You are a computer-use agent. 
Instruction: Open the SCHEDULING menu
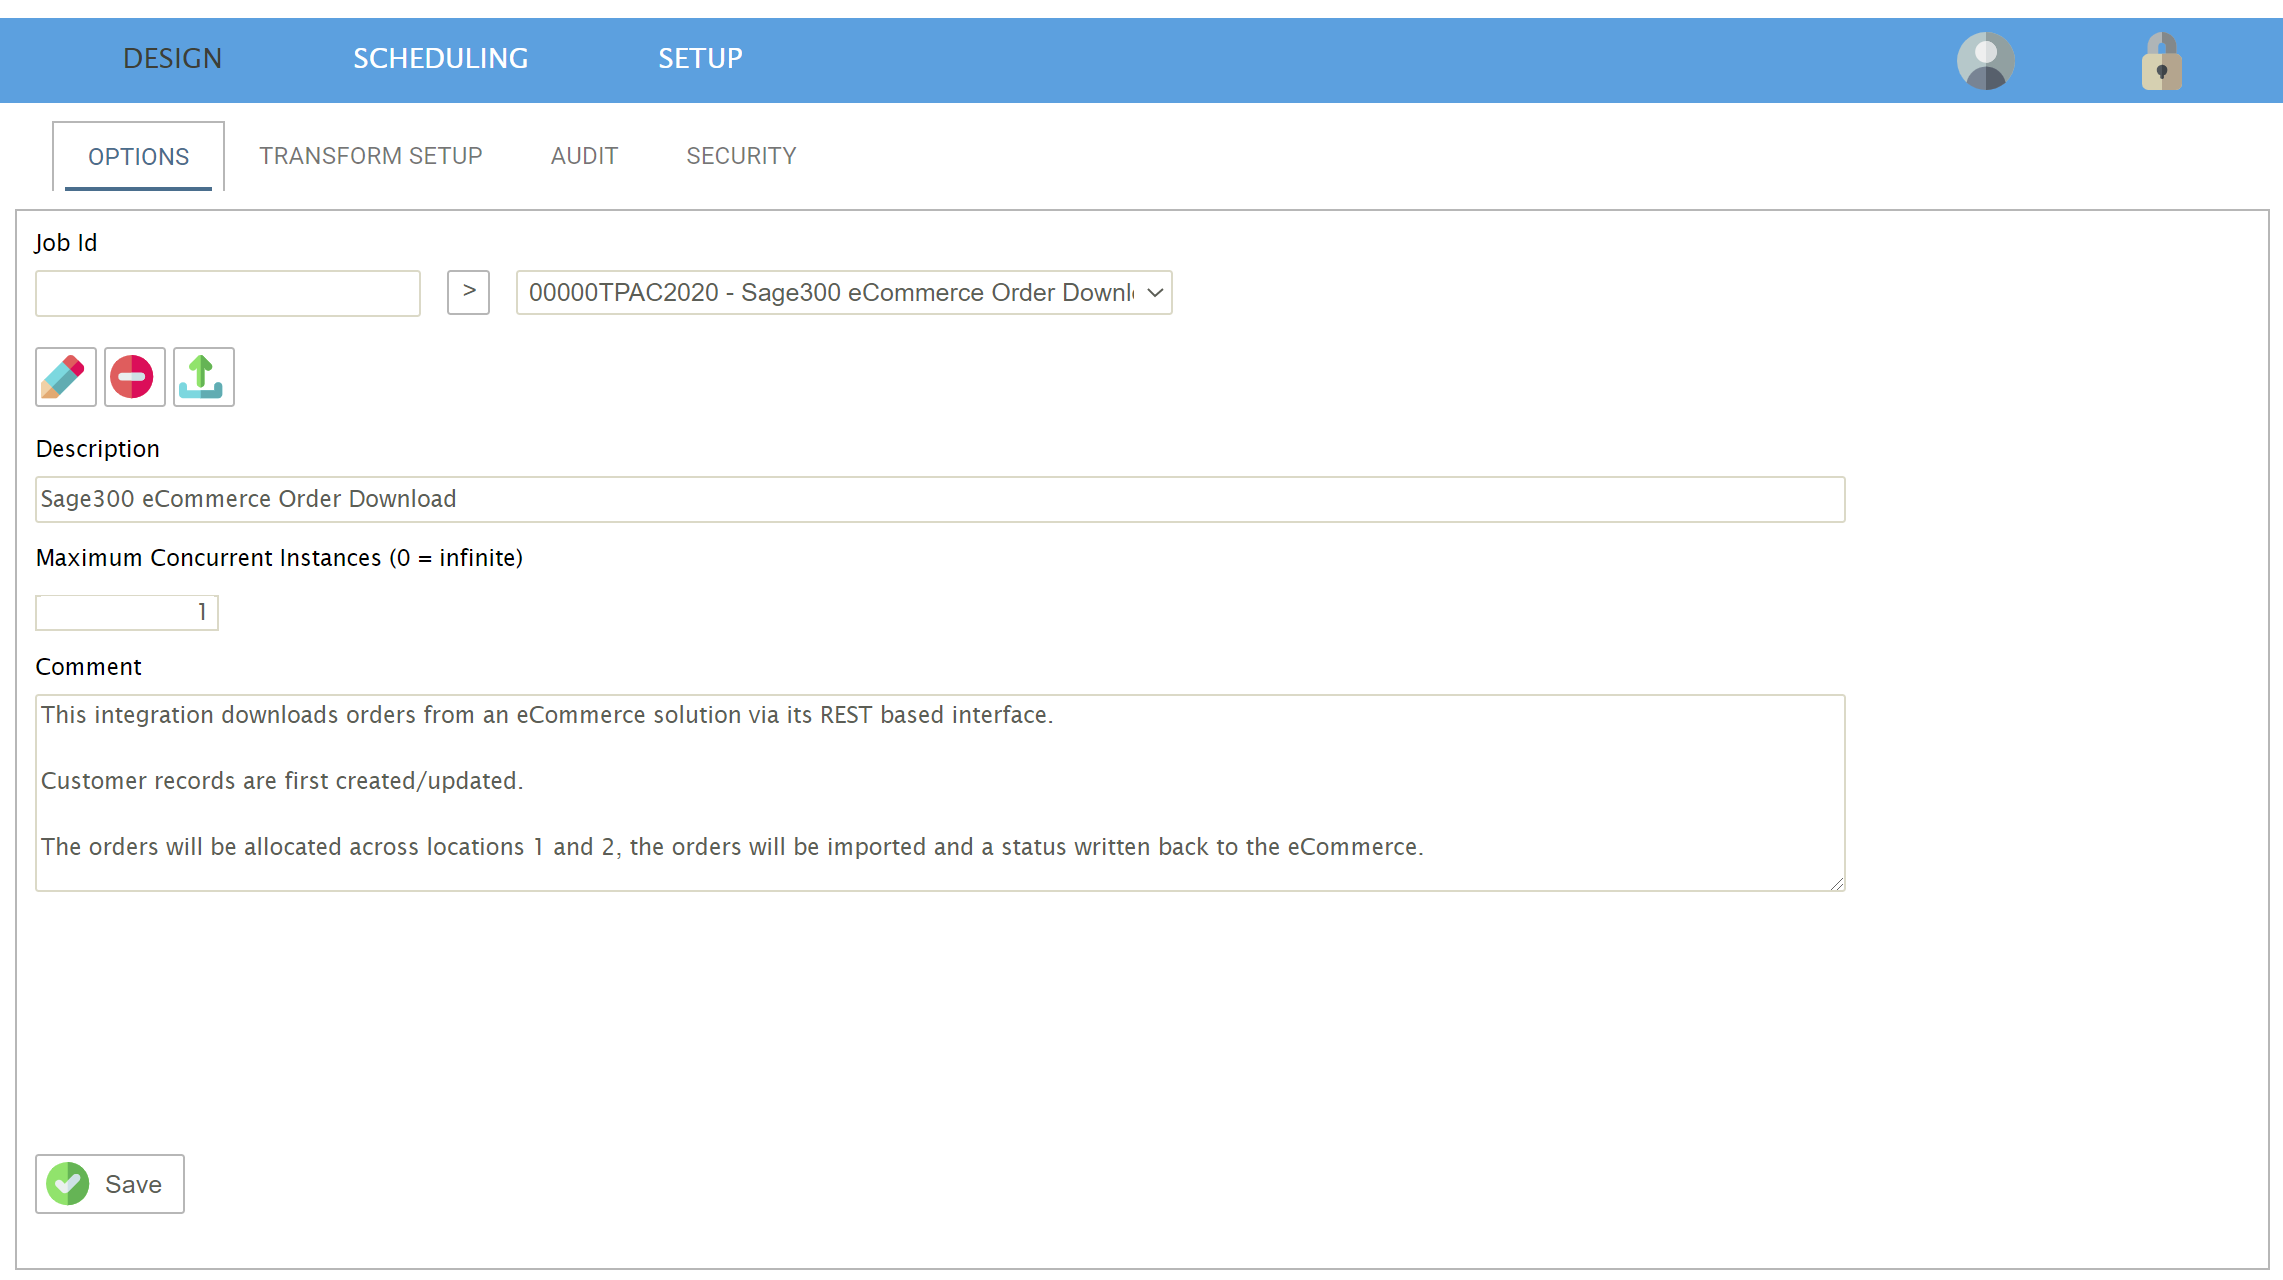click(x=440, y=59)
